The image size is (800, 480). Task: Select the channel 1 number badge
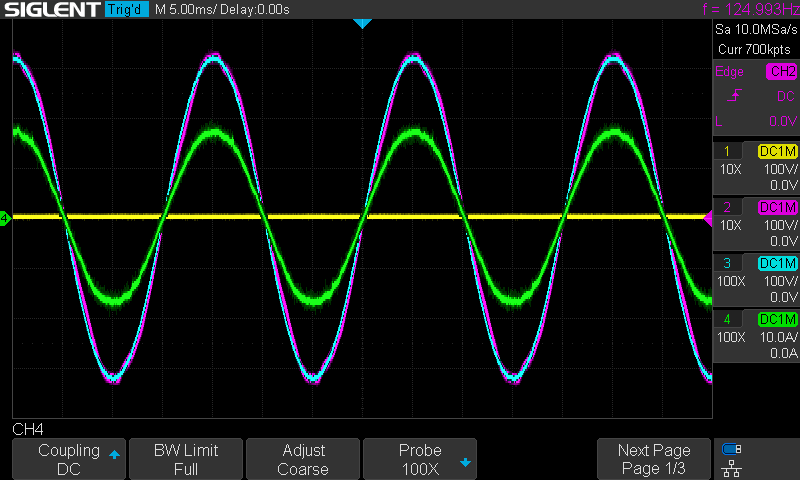tap(727, 151)
